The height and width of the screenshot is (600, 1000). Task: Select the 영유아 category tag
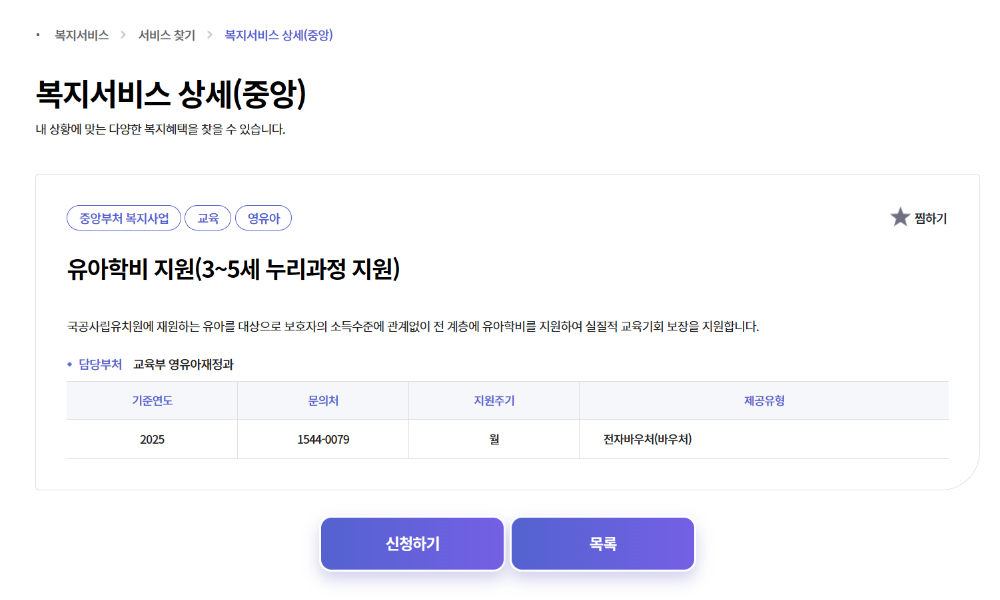[x=265, y=218]
